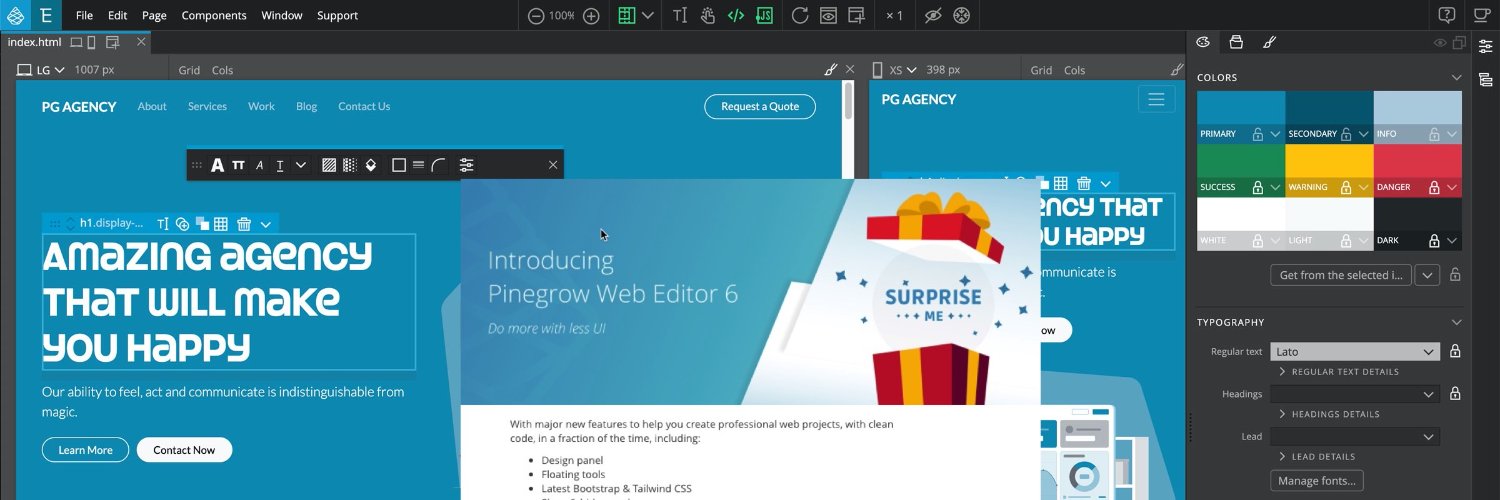Delete h1 element with trash icon

pyautogui.click(x=244, y=224)
